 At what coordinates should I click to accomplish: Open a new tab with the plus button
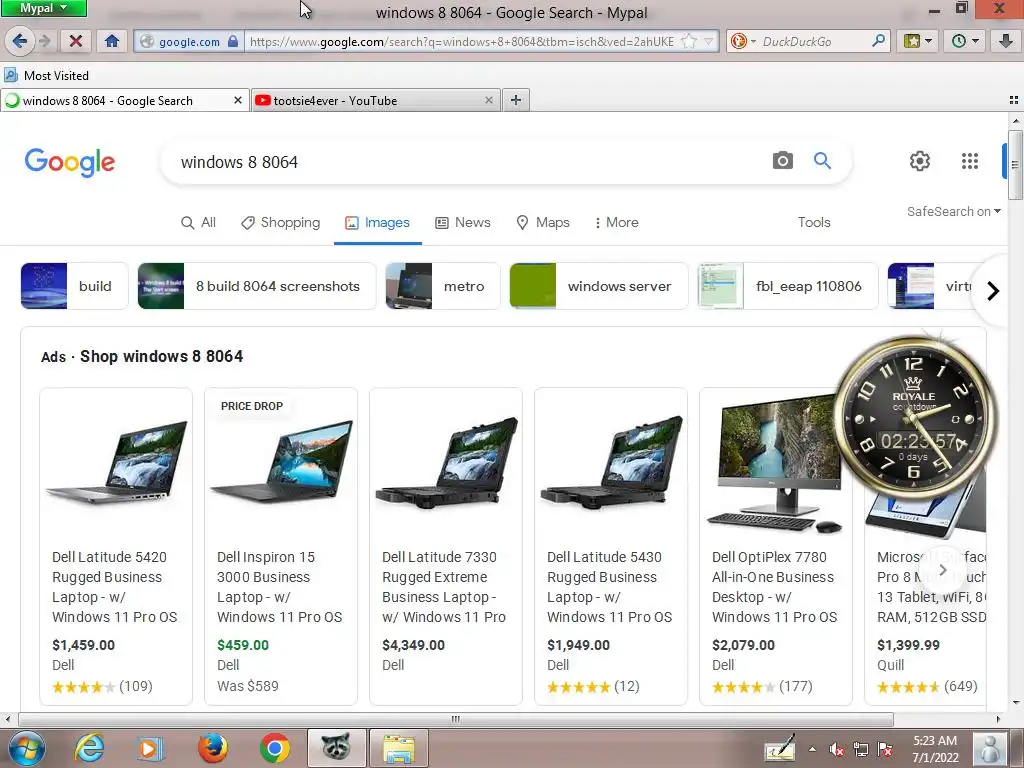tap(516, 100)
